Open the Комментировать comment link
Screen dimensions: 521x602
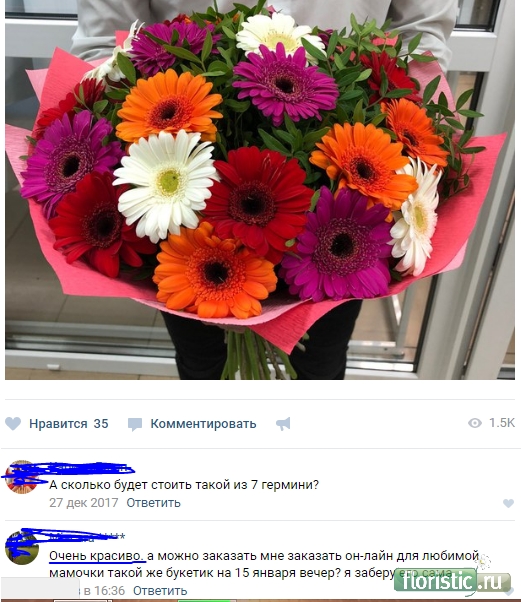click(203, 423)
